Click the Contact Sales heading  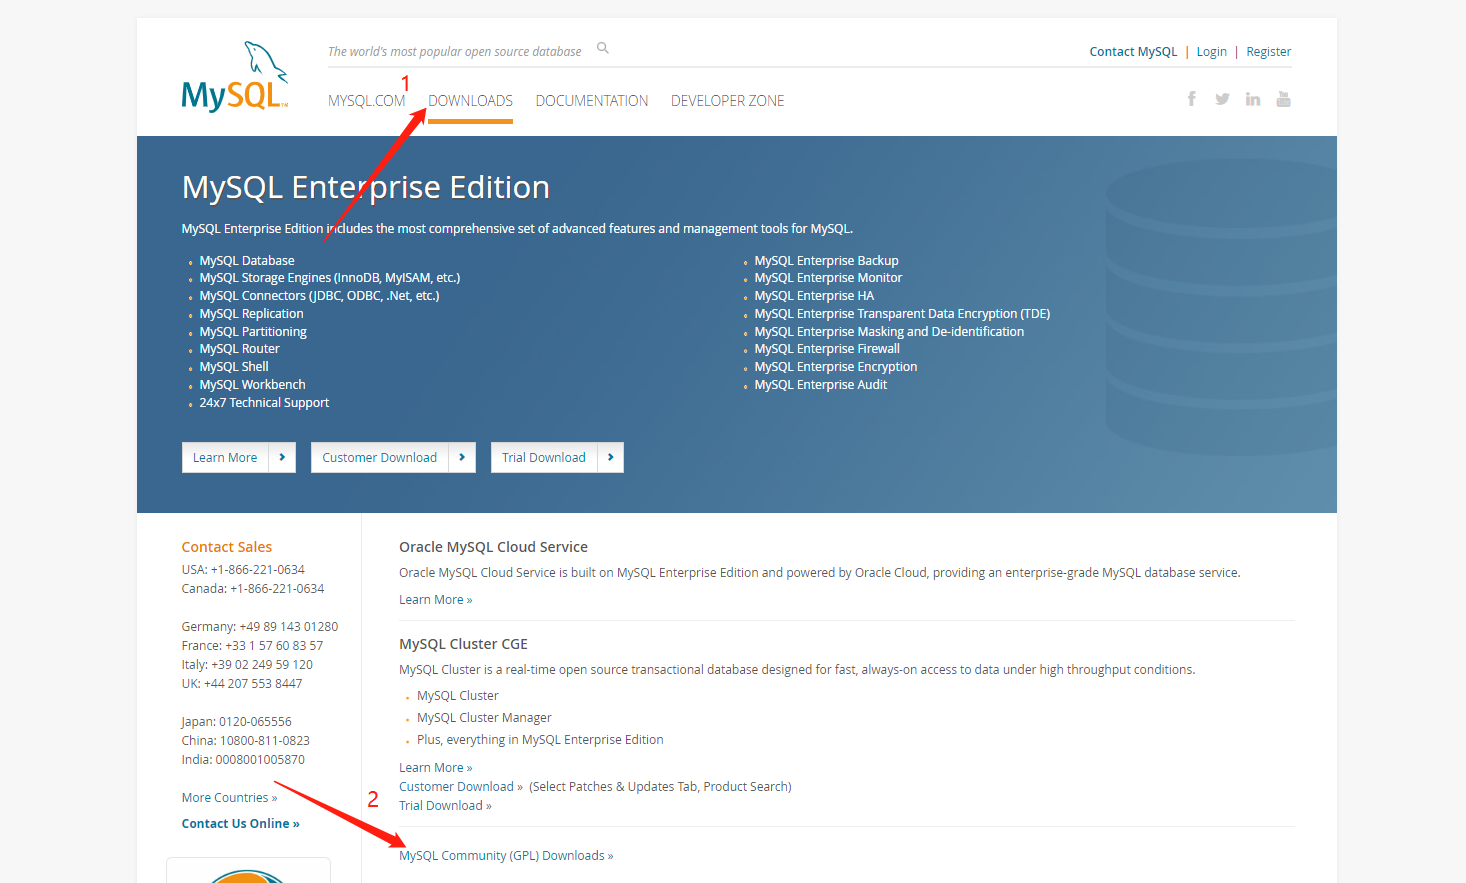click(x=226, y=547)
